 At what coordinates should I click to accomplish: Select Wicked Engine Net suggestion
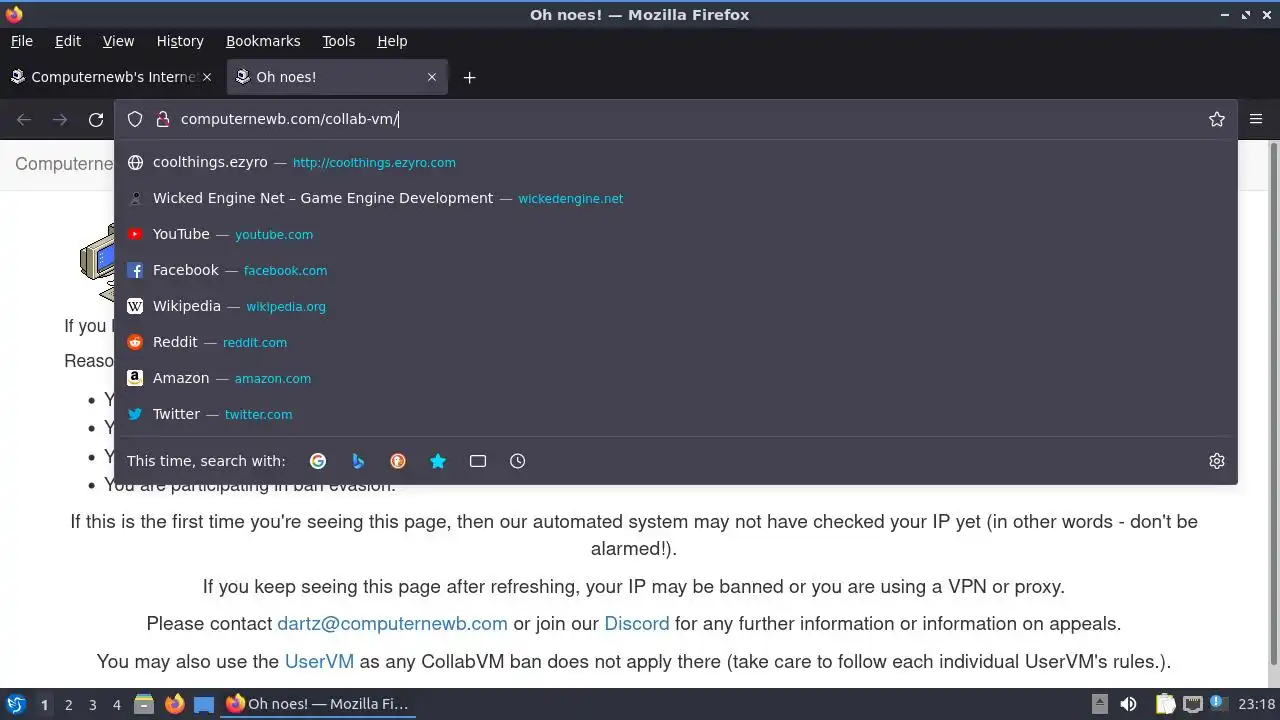(x=675, y=198)
